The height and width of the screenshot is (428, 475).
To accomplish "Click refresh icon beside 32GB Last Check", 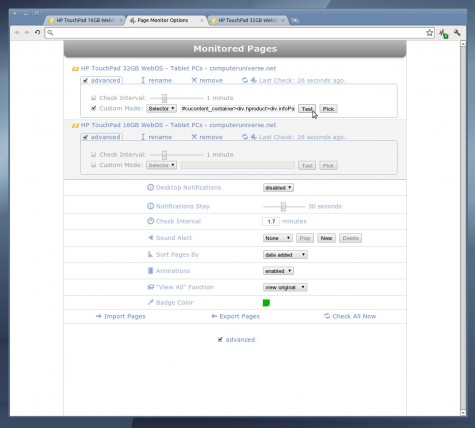I will pyautogui.click(x=245, y=80).
